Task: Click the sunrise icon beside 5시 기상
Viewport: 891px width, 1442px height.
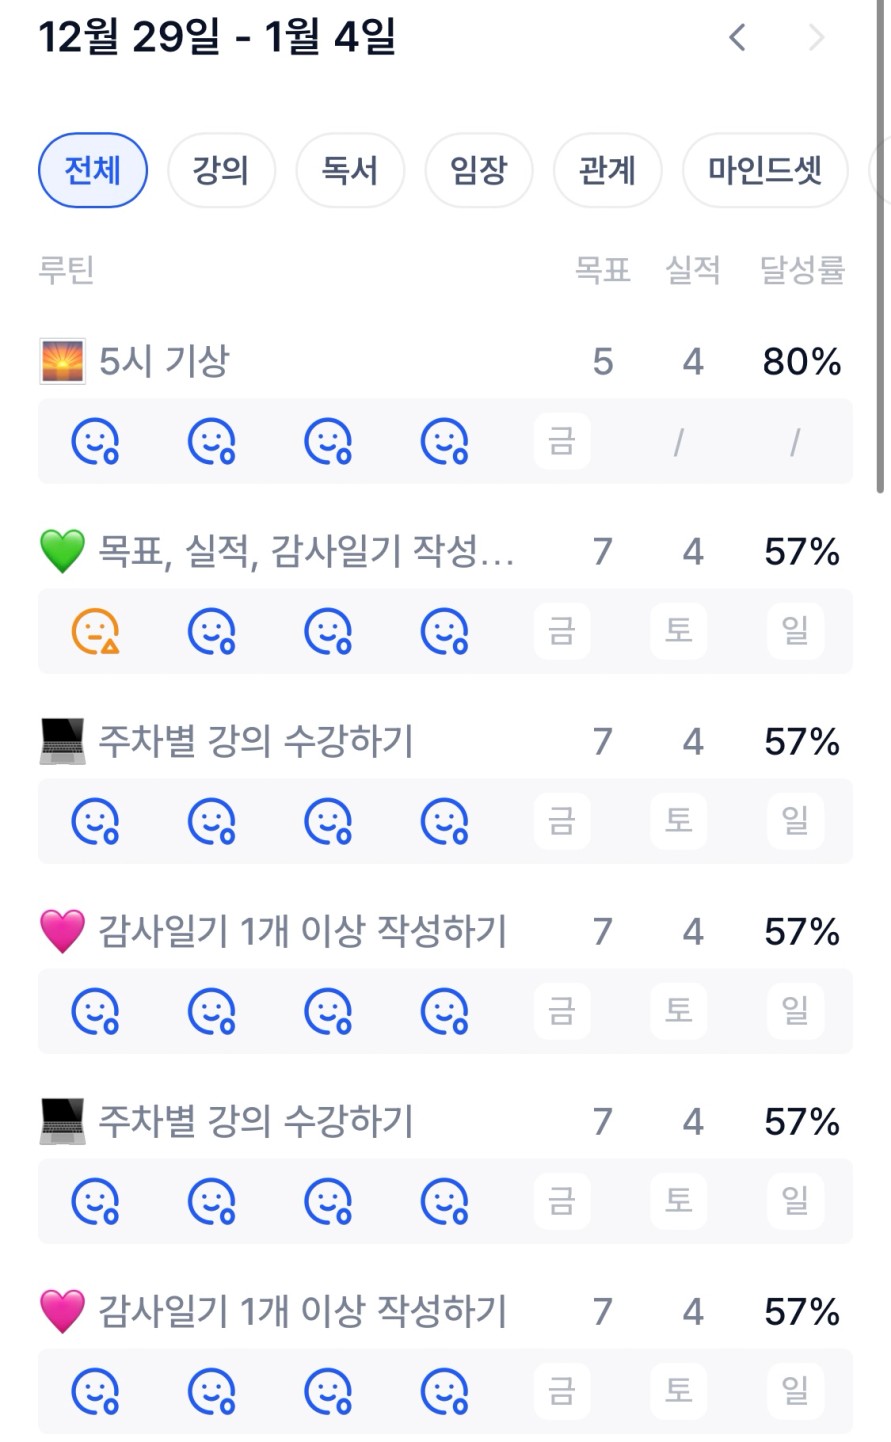Action: tap(62, 361)
